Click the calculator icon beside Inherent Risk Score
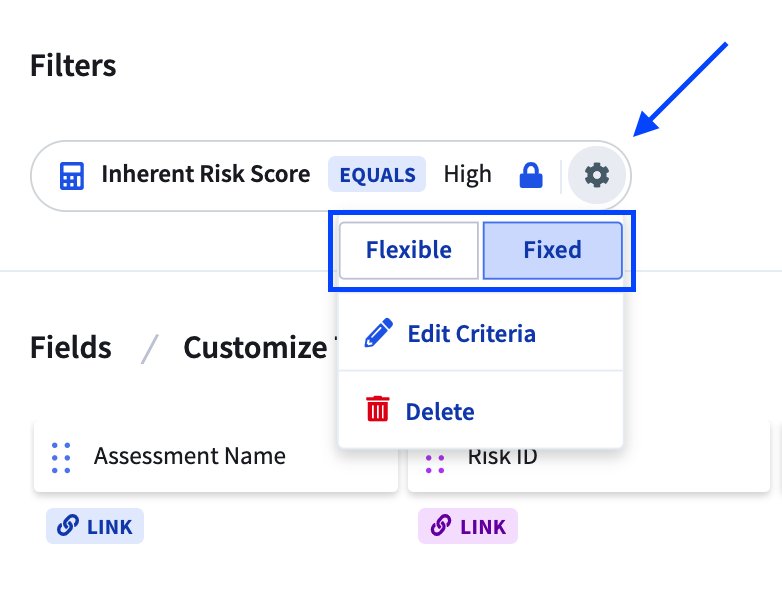 click(x=72, y=176)
